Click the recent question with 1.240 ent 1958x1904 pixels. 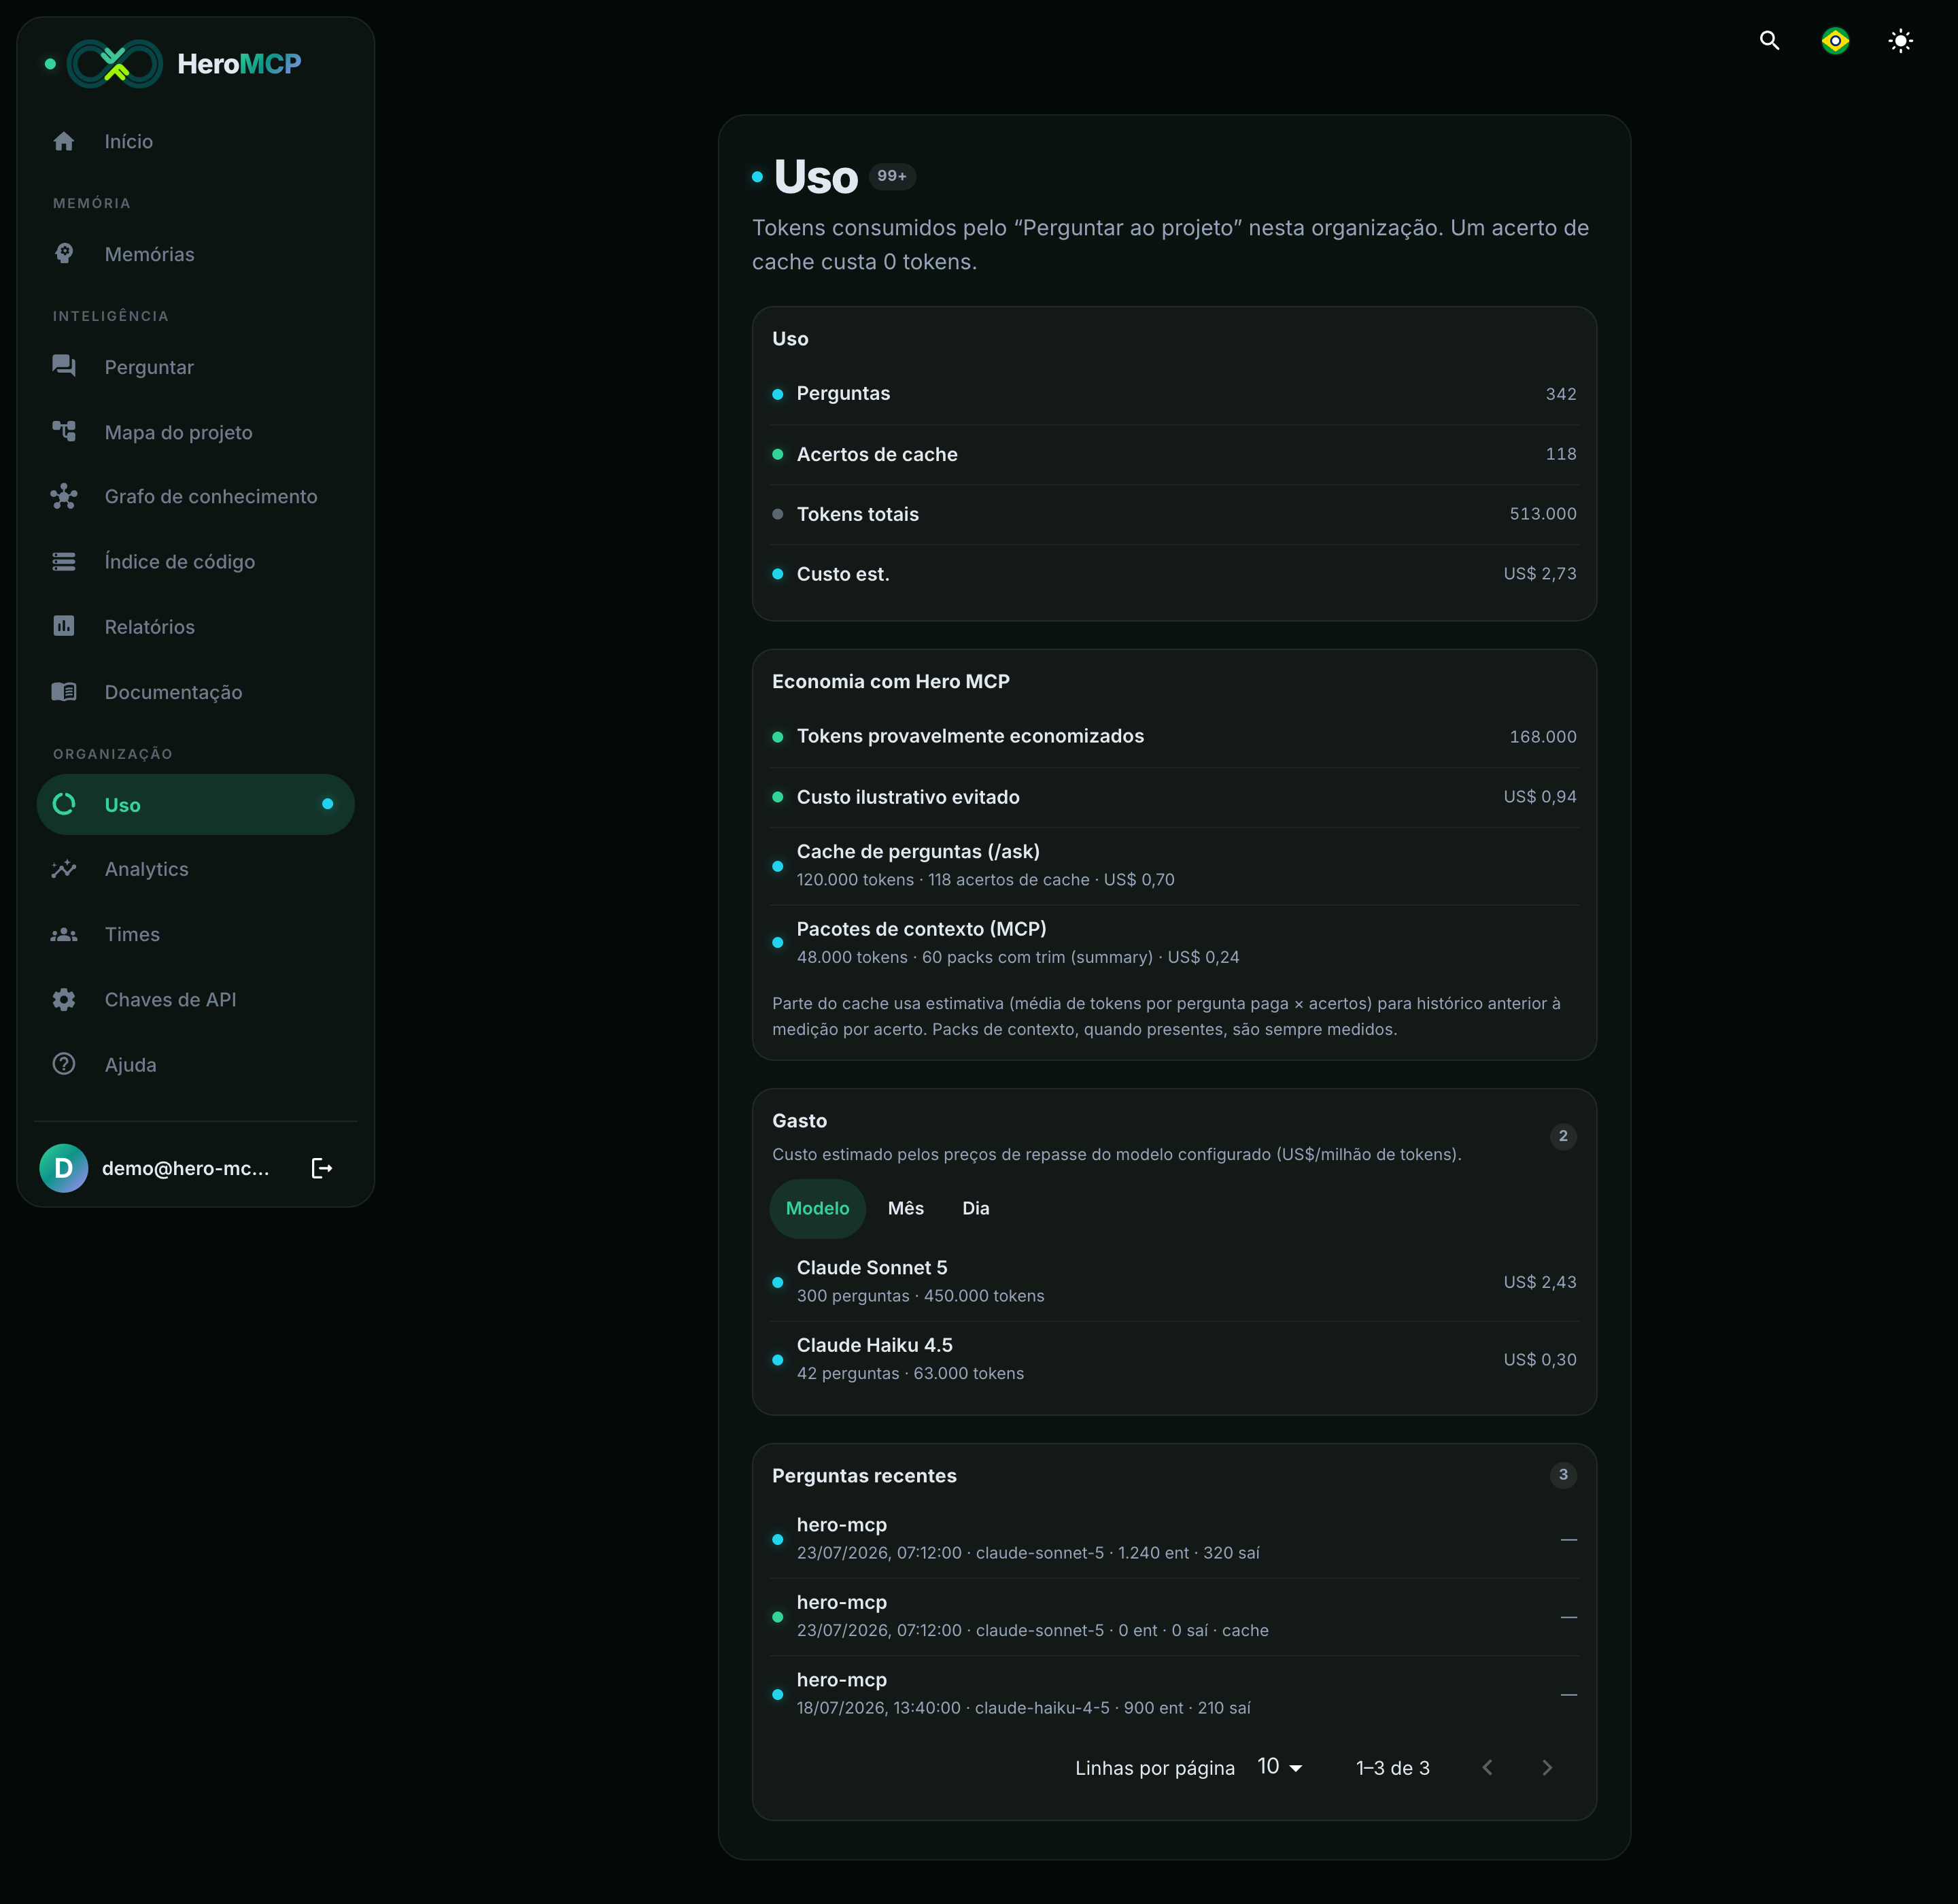(x=1174, y=1540)
